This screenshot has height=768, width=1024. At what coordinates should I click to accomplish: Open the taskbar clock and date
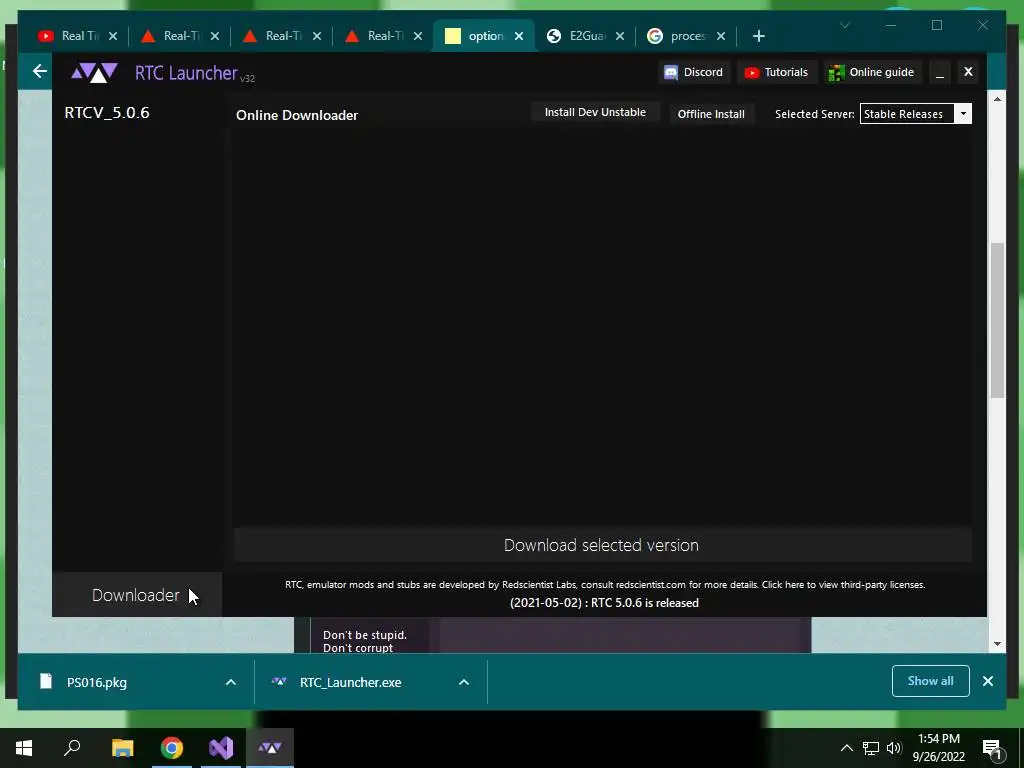(x=938, y=748)
